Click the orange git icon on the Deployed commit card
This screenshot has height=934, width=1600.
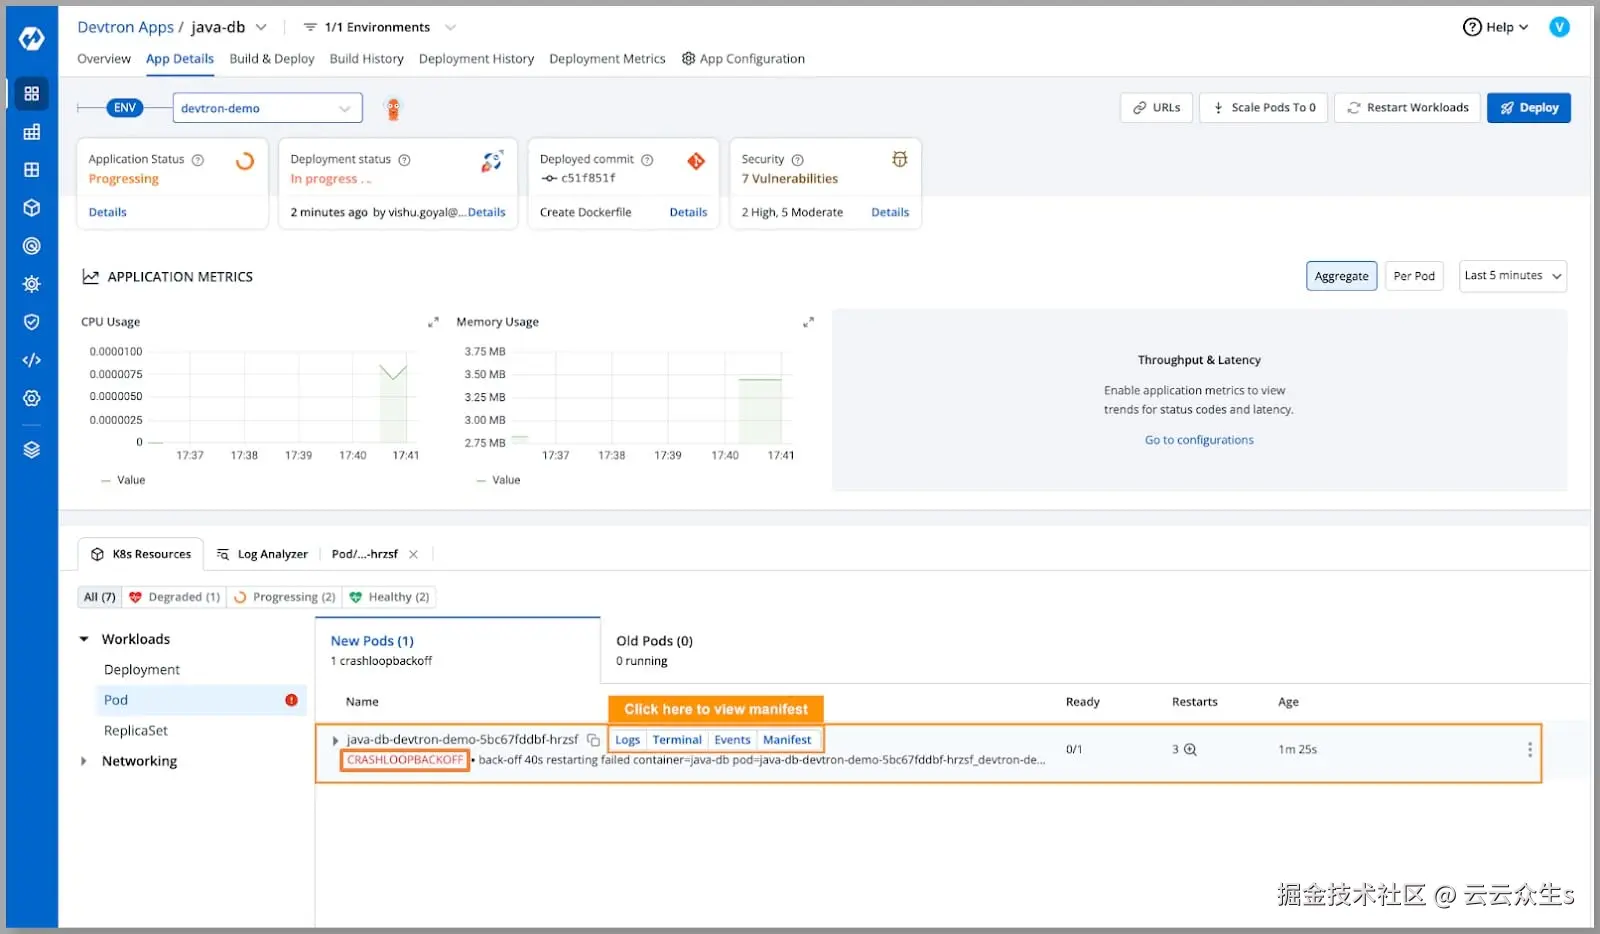(x=696, y=161)
